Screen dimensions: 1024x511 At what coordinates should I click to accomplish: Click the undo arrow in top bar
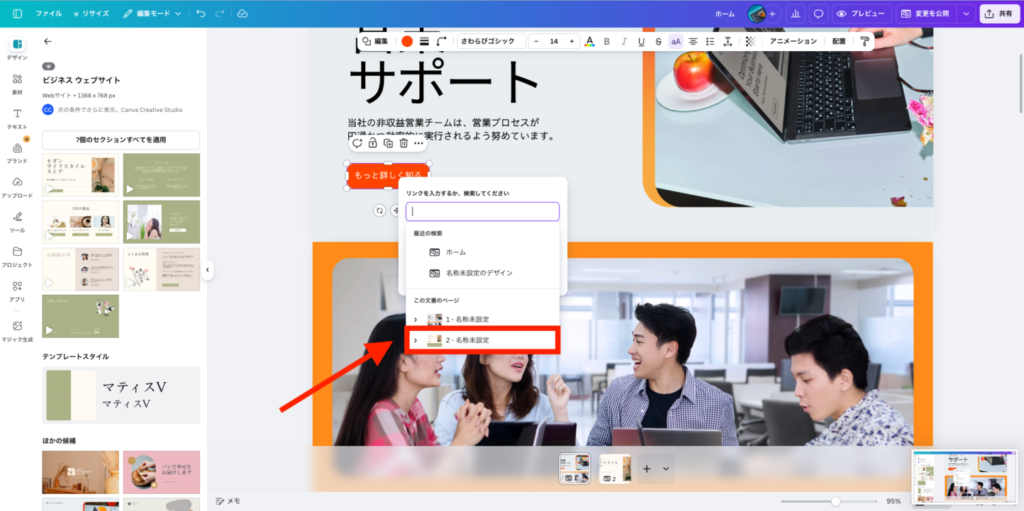pos(201,14)
